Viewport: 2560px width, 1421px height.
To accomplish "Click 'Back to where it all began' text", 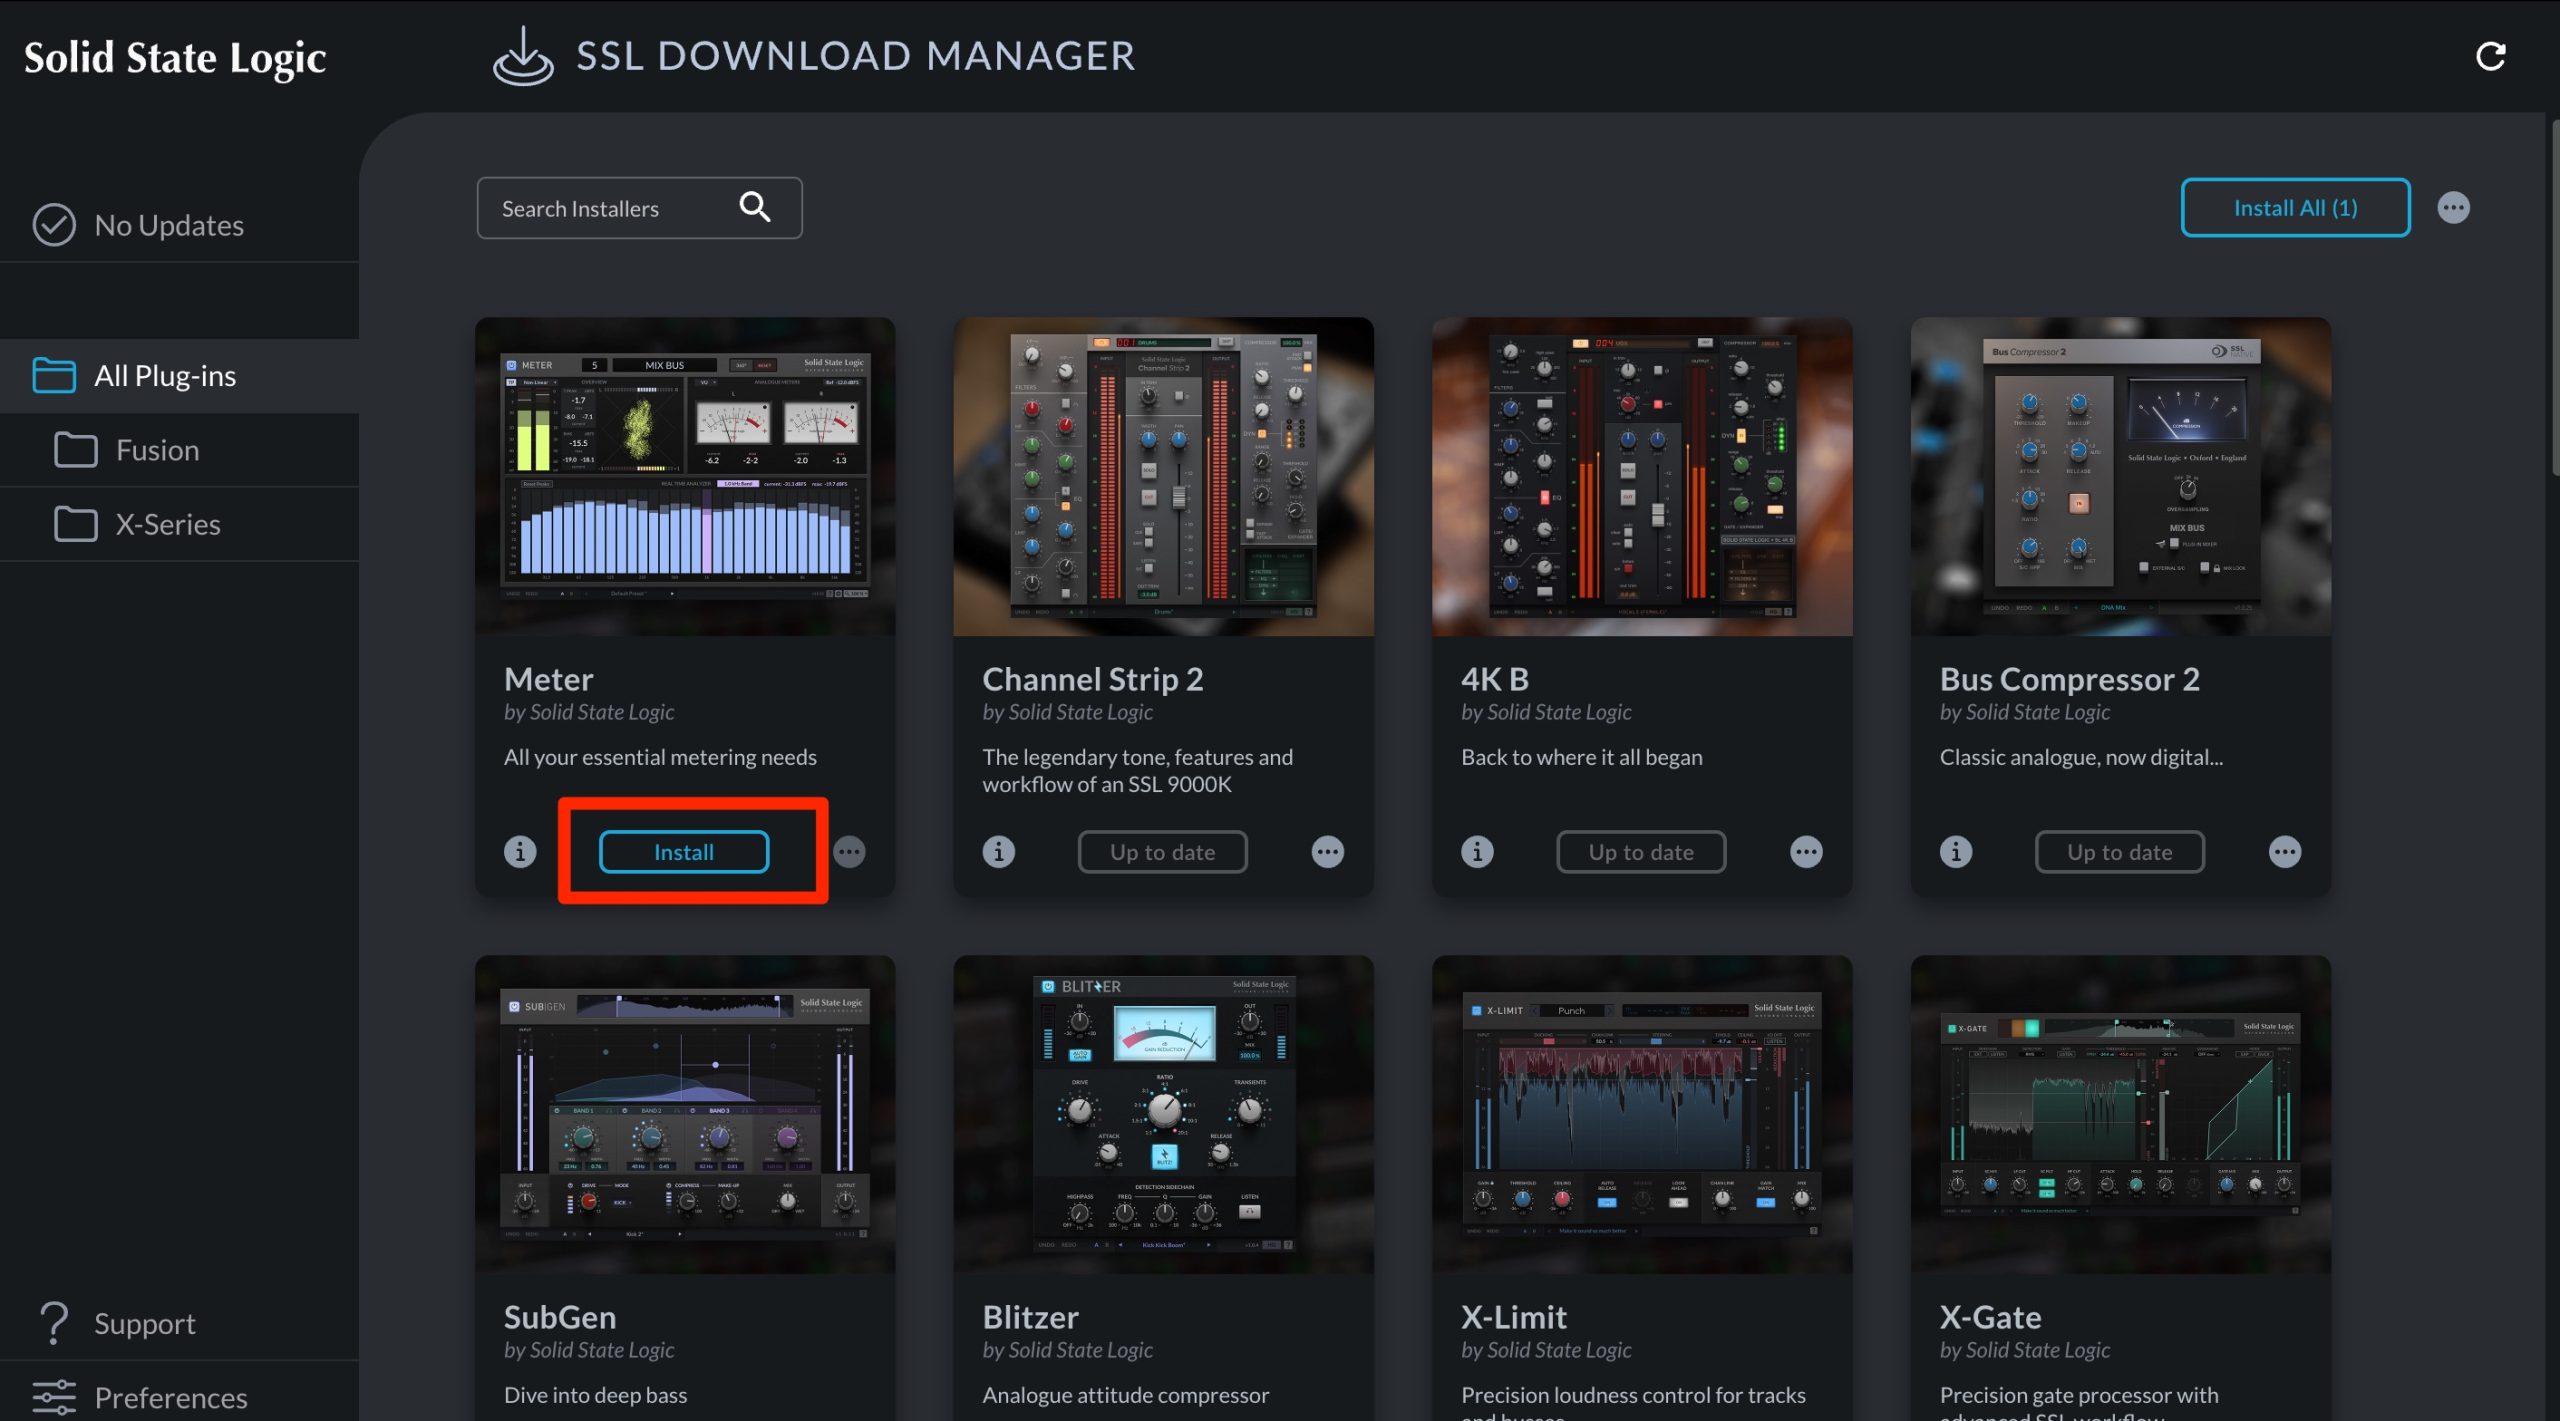I will click(x=1581, y=757).
